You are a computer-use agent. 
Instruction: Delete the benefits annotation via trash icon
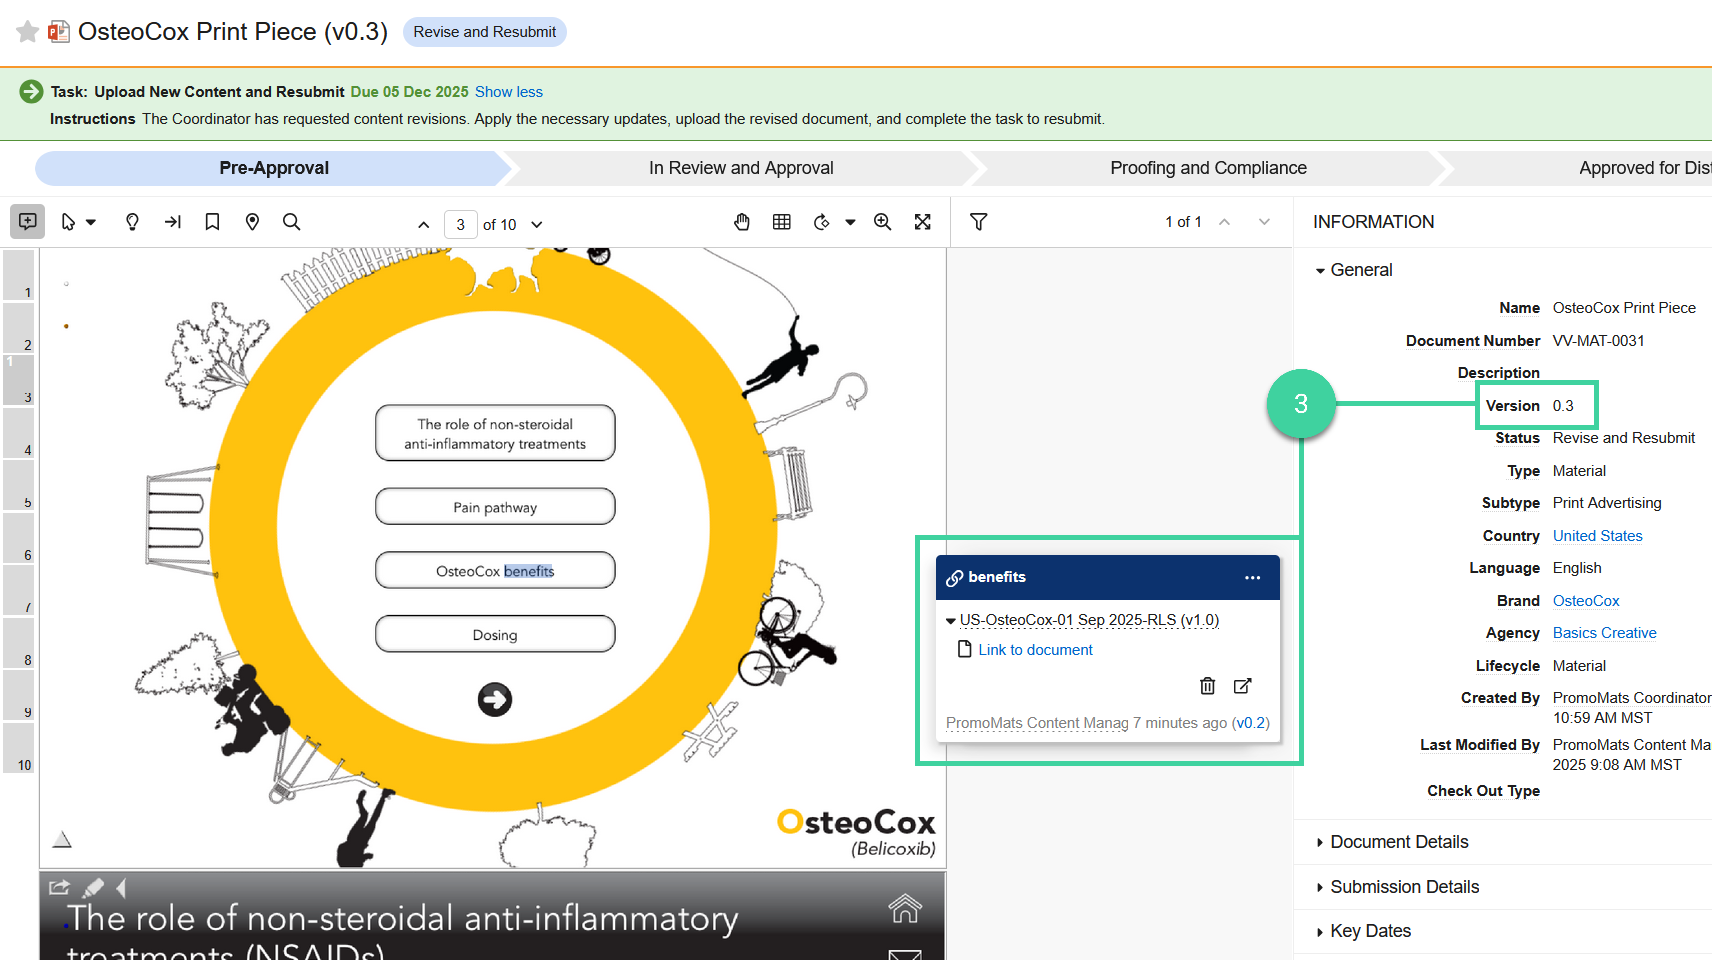pos(1207,686)
